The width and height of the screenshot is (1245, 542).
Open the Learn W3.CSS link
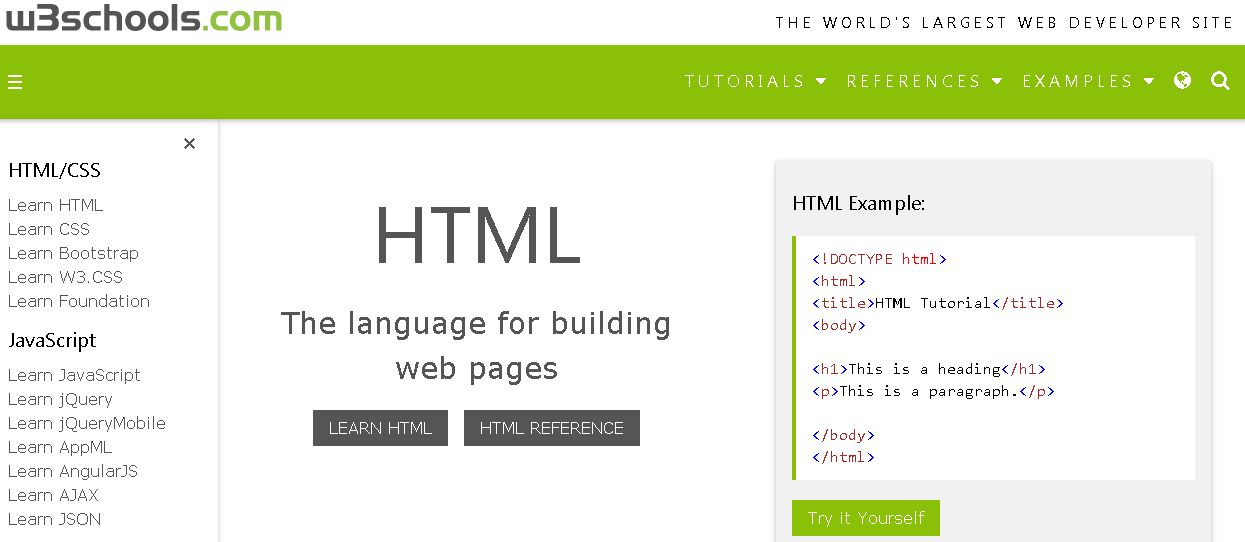[65, 277]
